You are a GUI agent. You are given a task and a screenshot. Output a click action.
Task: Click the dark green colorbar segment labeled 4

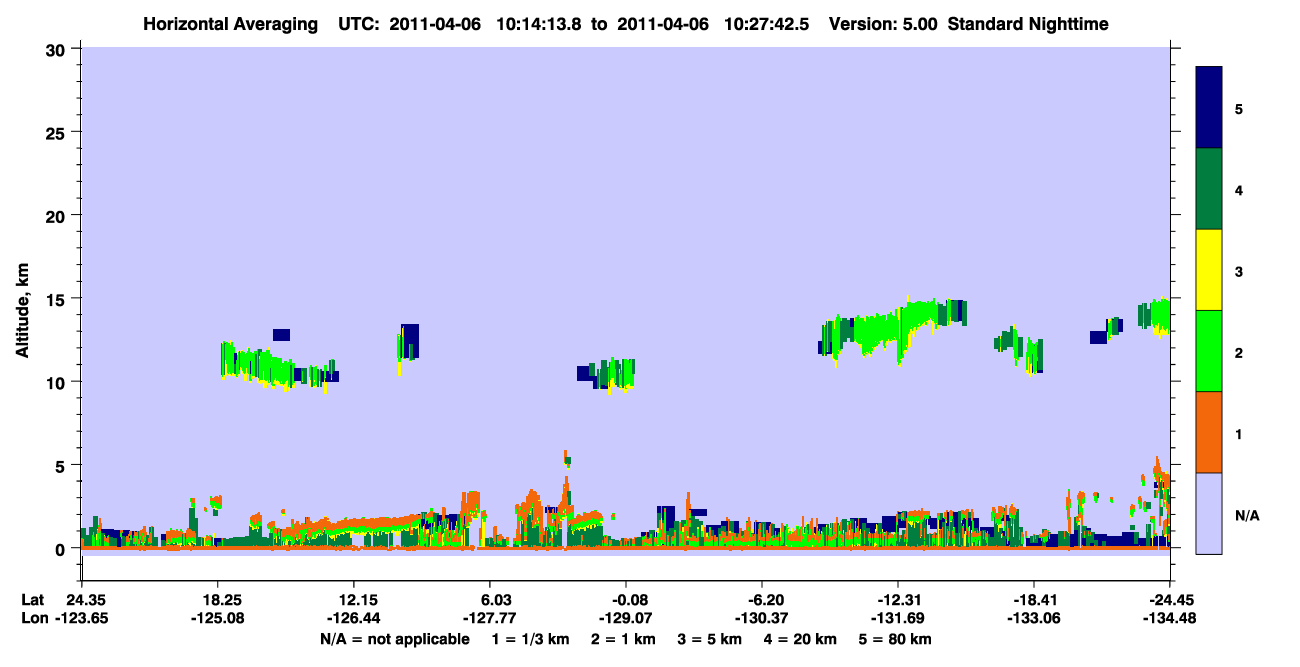point(1209,189)
